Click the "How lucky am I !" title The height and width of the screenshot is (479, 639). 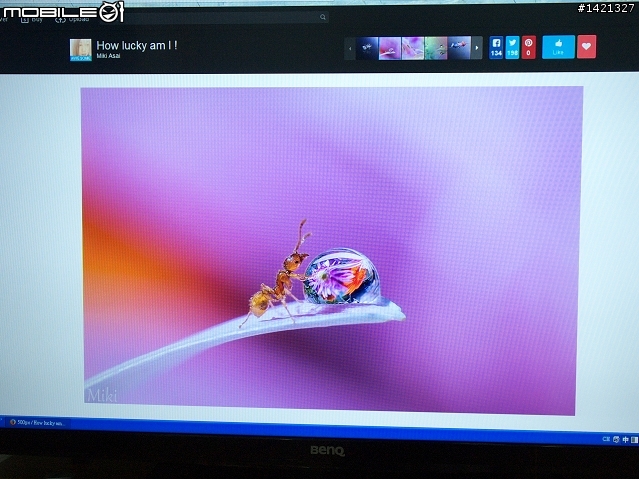point(137,45)
